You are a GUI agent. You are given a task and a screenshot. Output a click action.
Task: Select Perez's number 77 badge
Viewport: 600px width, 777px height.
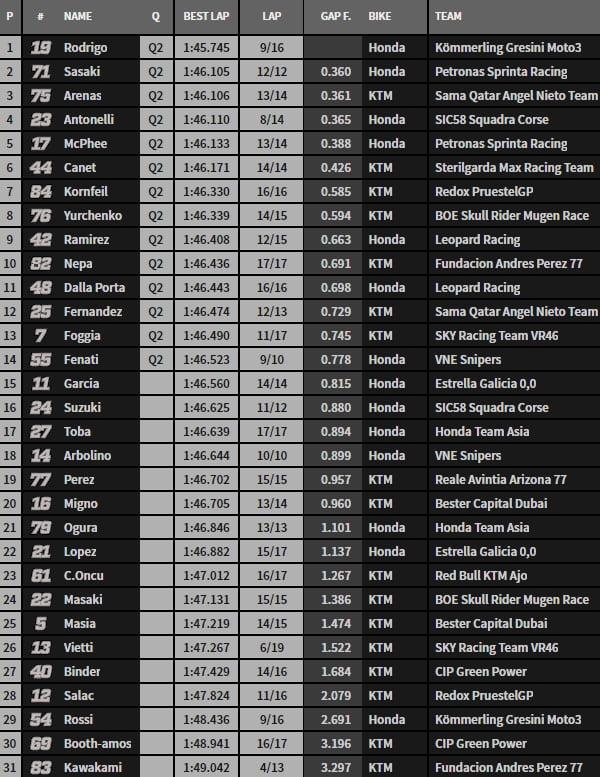click(x=40, y=480)
